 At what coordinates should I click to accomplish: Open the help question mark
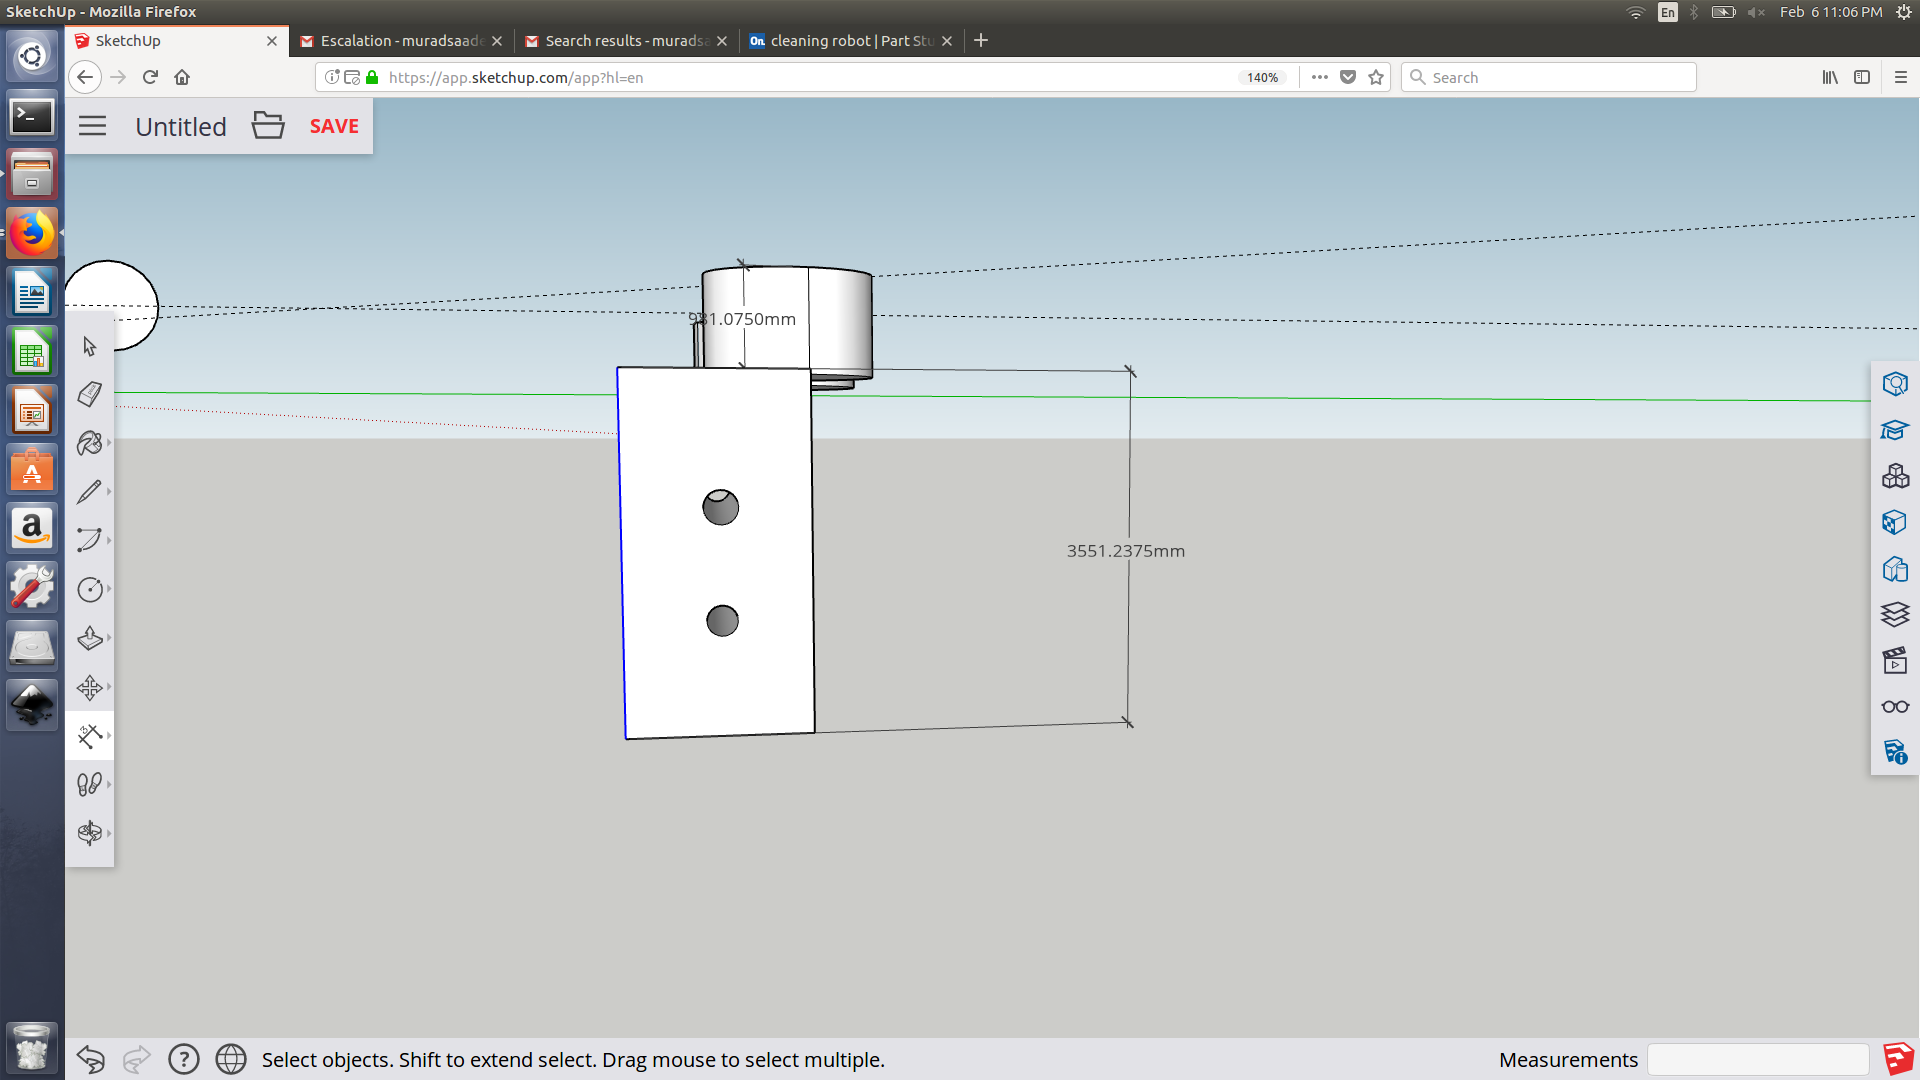click(x=184, y=1059)
